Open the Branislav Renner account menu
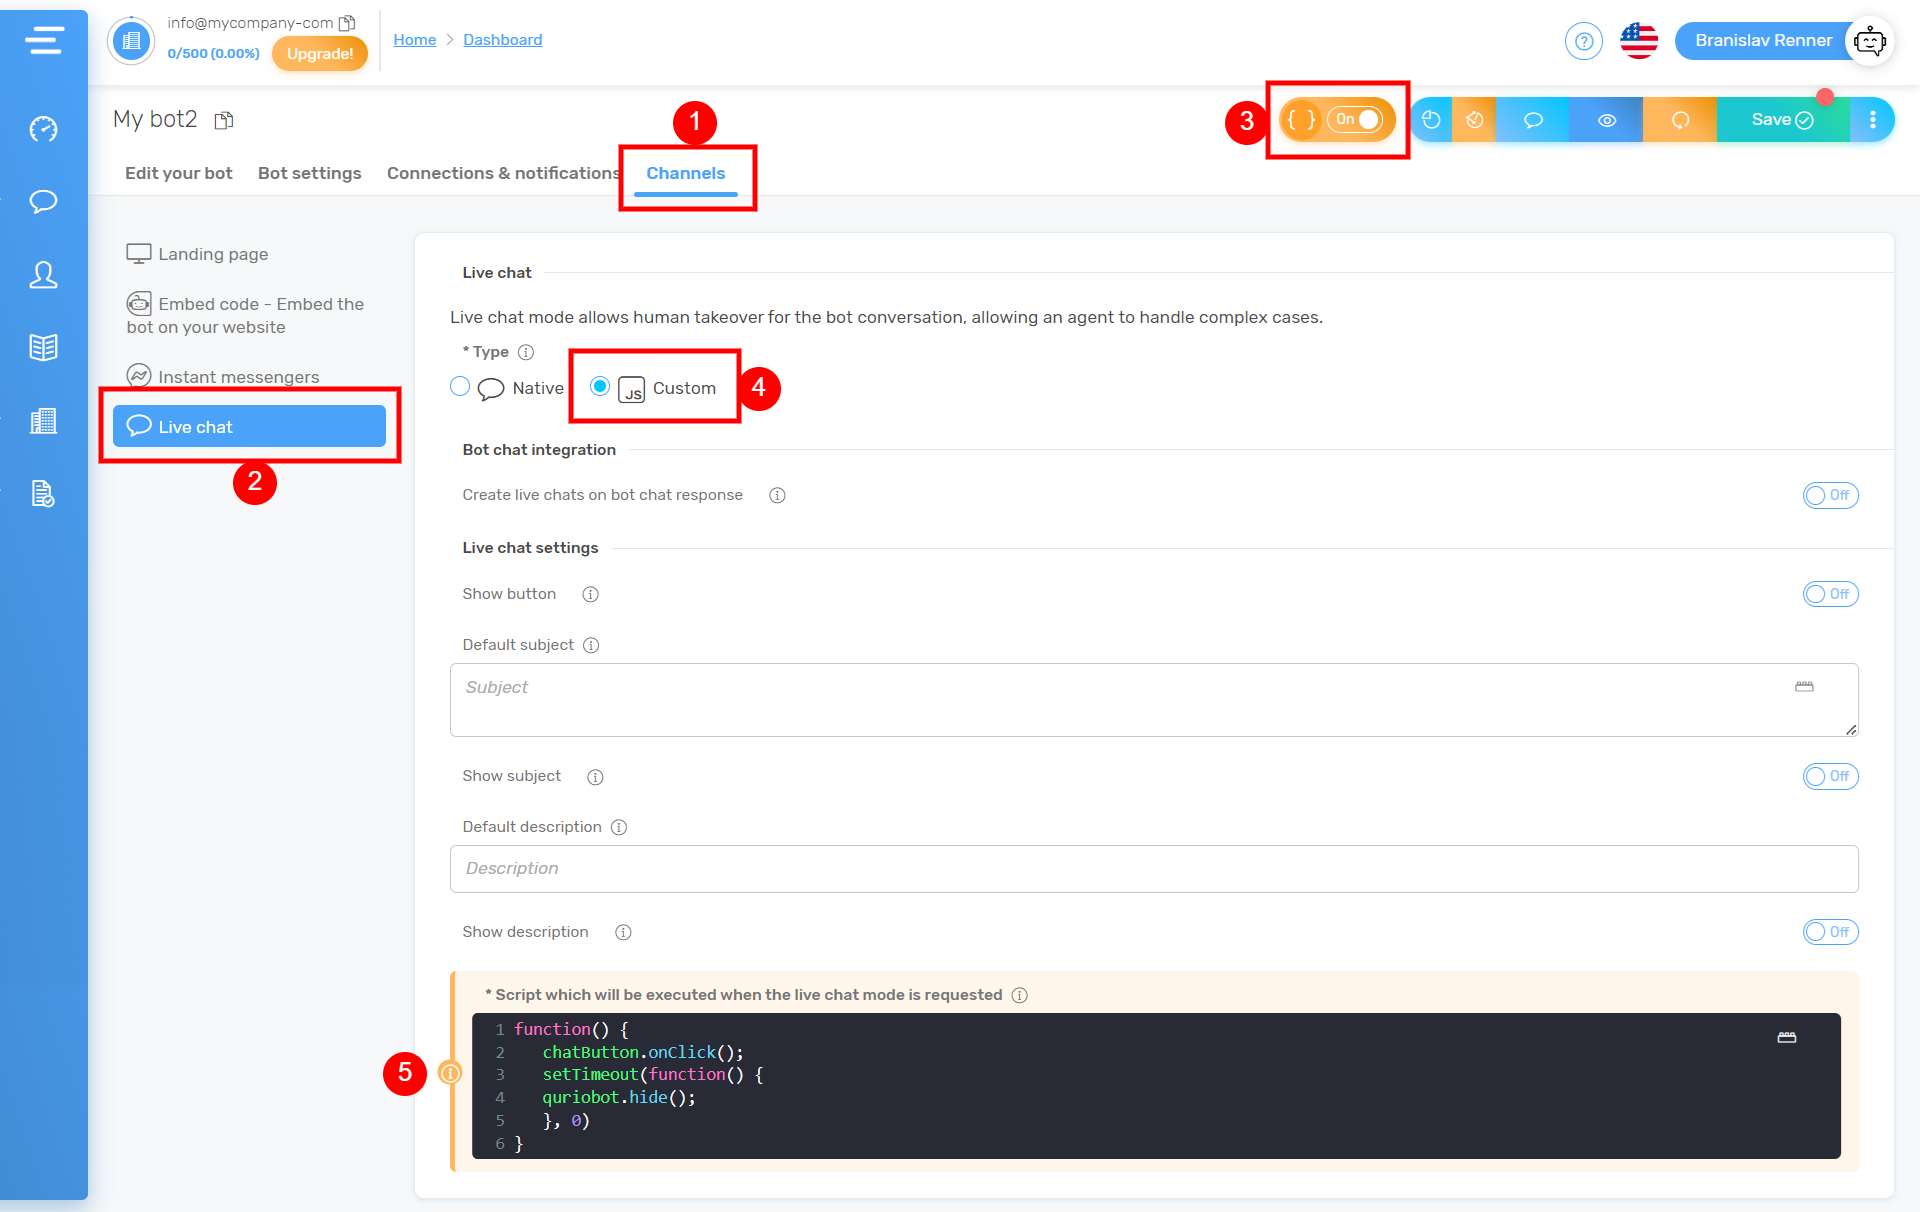Image resolution: width=1920 pixels, height=1212 pixels. point(1762,41)
